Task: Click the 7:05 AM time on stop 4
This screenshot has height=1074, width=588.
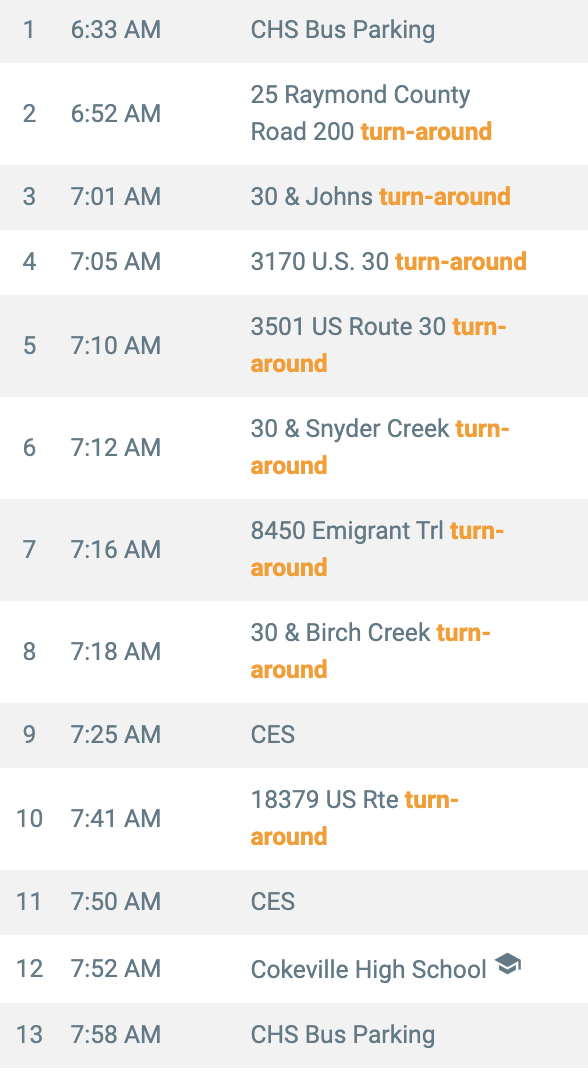Action: [116, 262]
